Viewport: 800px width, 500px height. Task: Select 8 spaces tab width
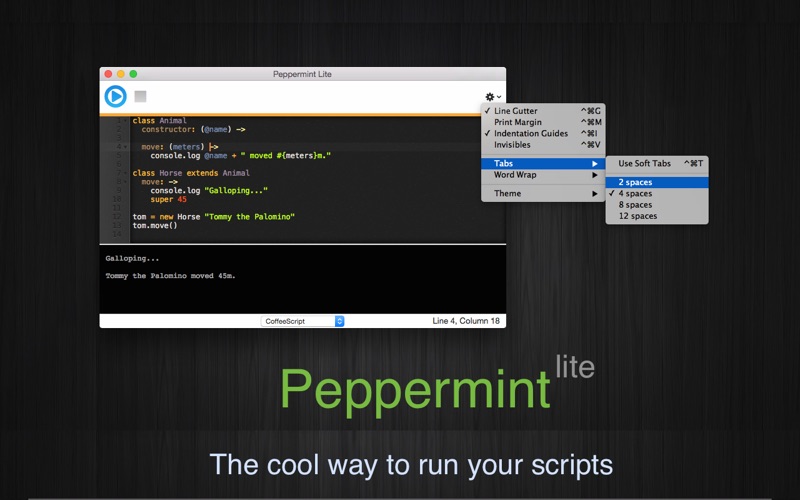[x=657, y=205]
